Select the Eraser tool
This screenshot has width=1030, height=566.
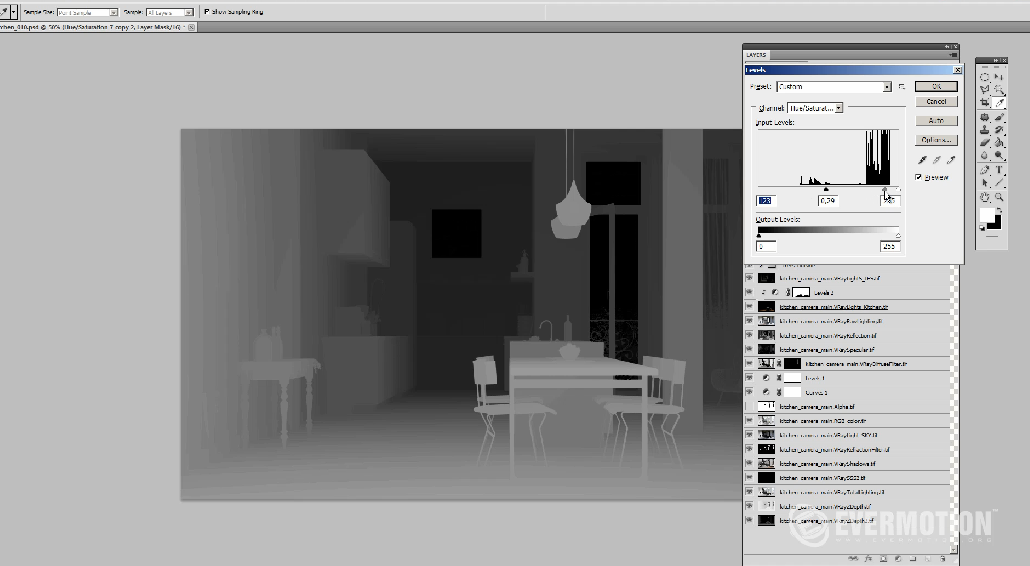tap(984, 142)
